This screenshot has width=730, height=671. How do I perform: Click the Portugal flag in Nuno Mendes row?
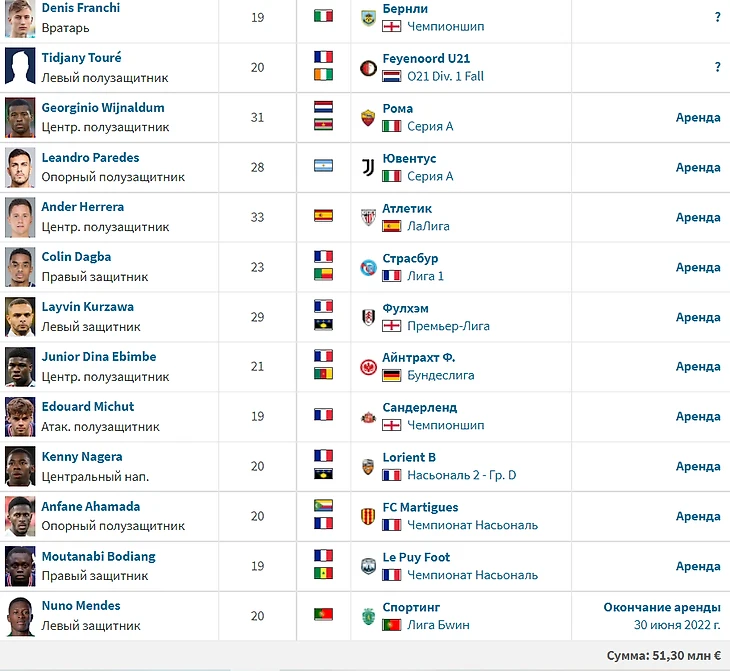(x=323, y=615)
